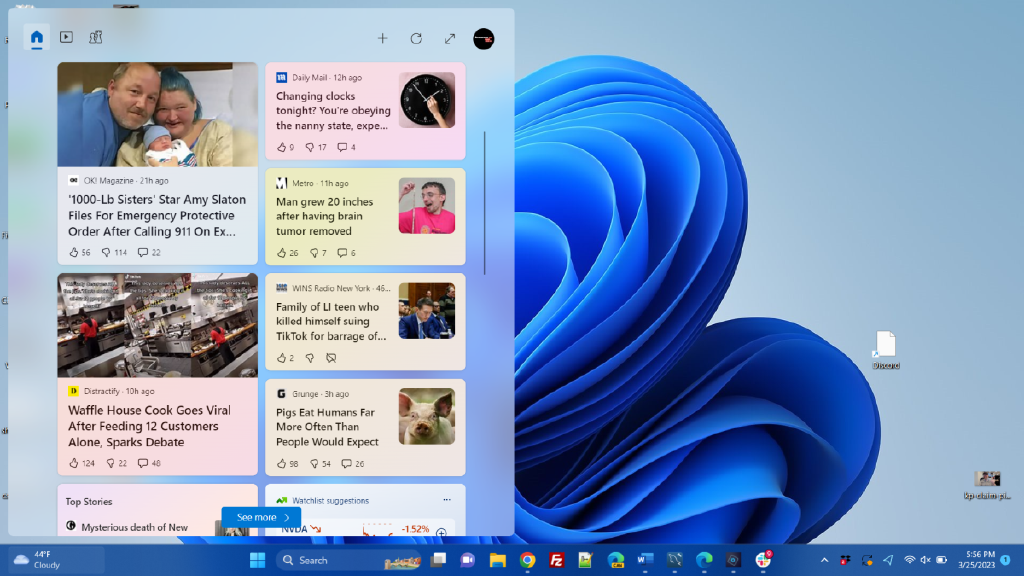
Task: Launch Google Chrome from taskbar
Action: [x=527, y=560]
